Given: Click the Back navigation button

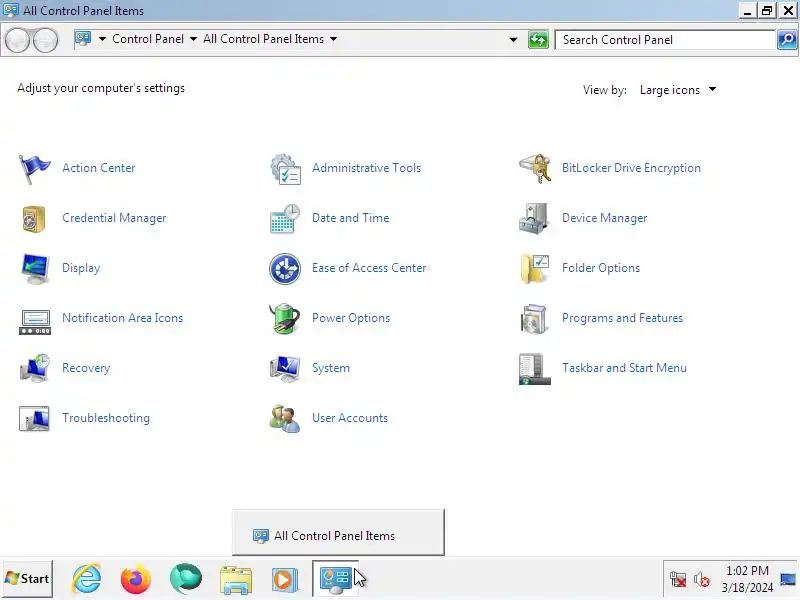Looking at the screenshot, I should [18, 40].
